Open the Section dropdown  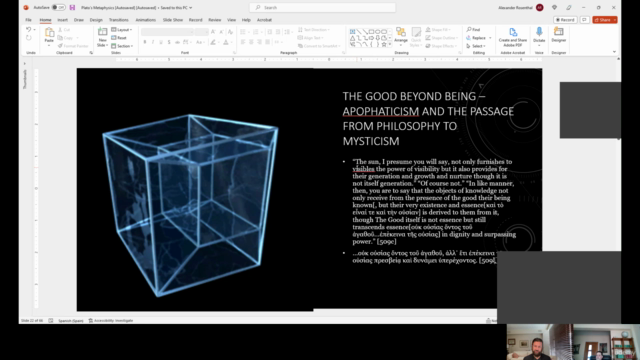click(x=122, y=46)
